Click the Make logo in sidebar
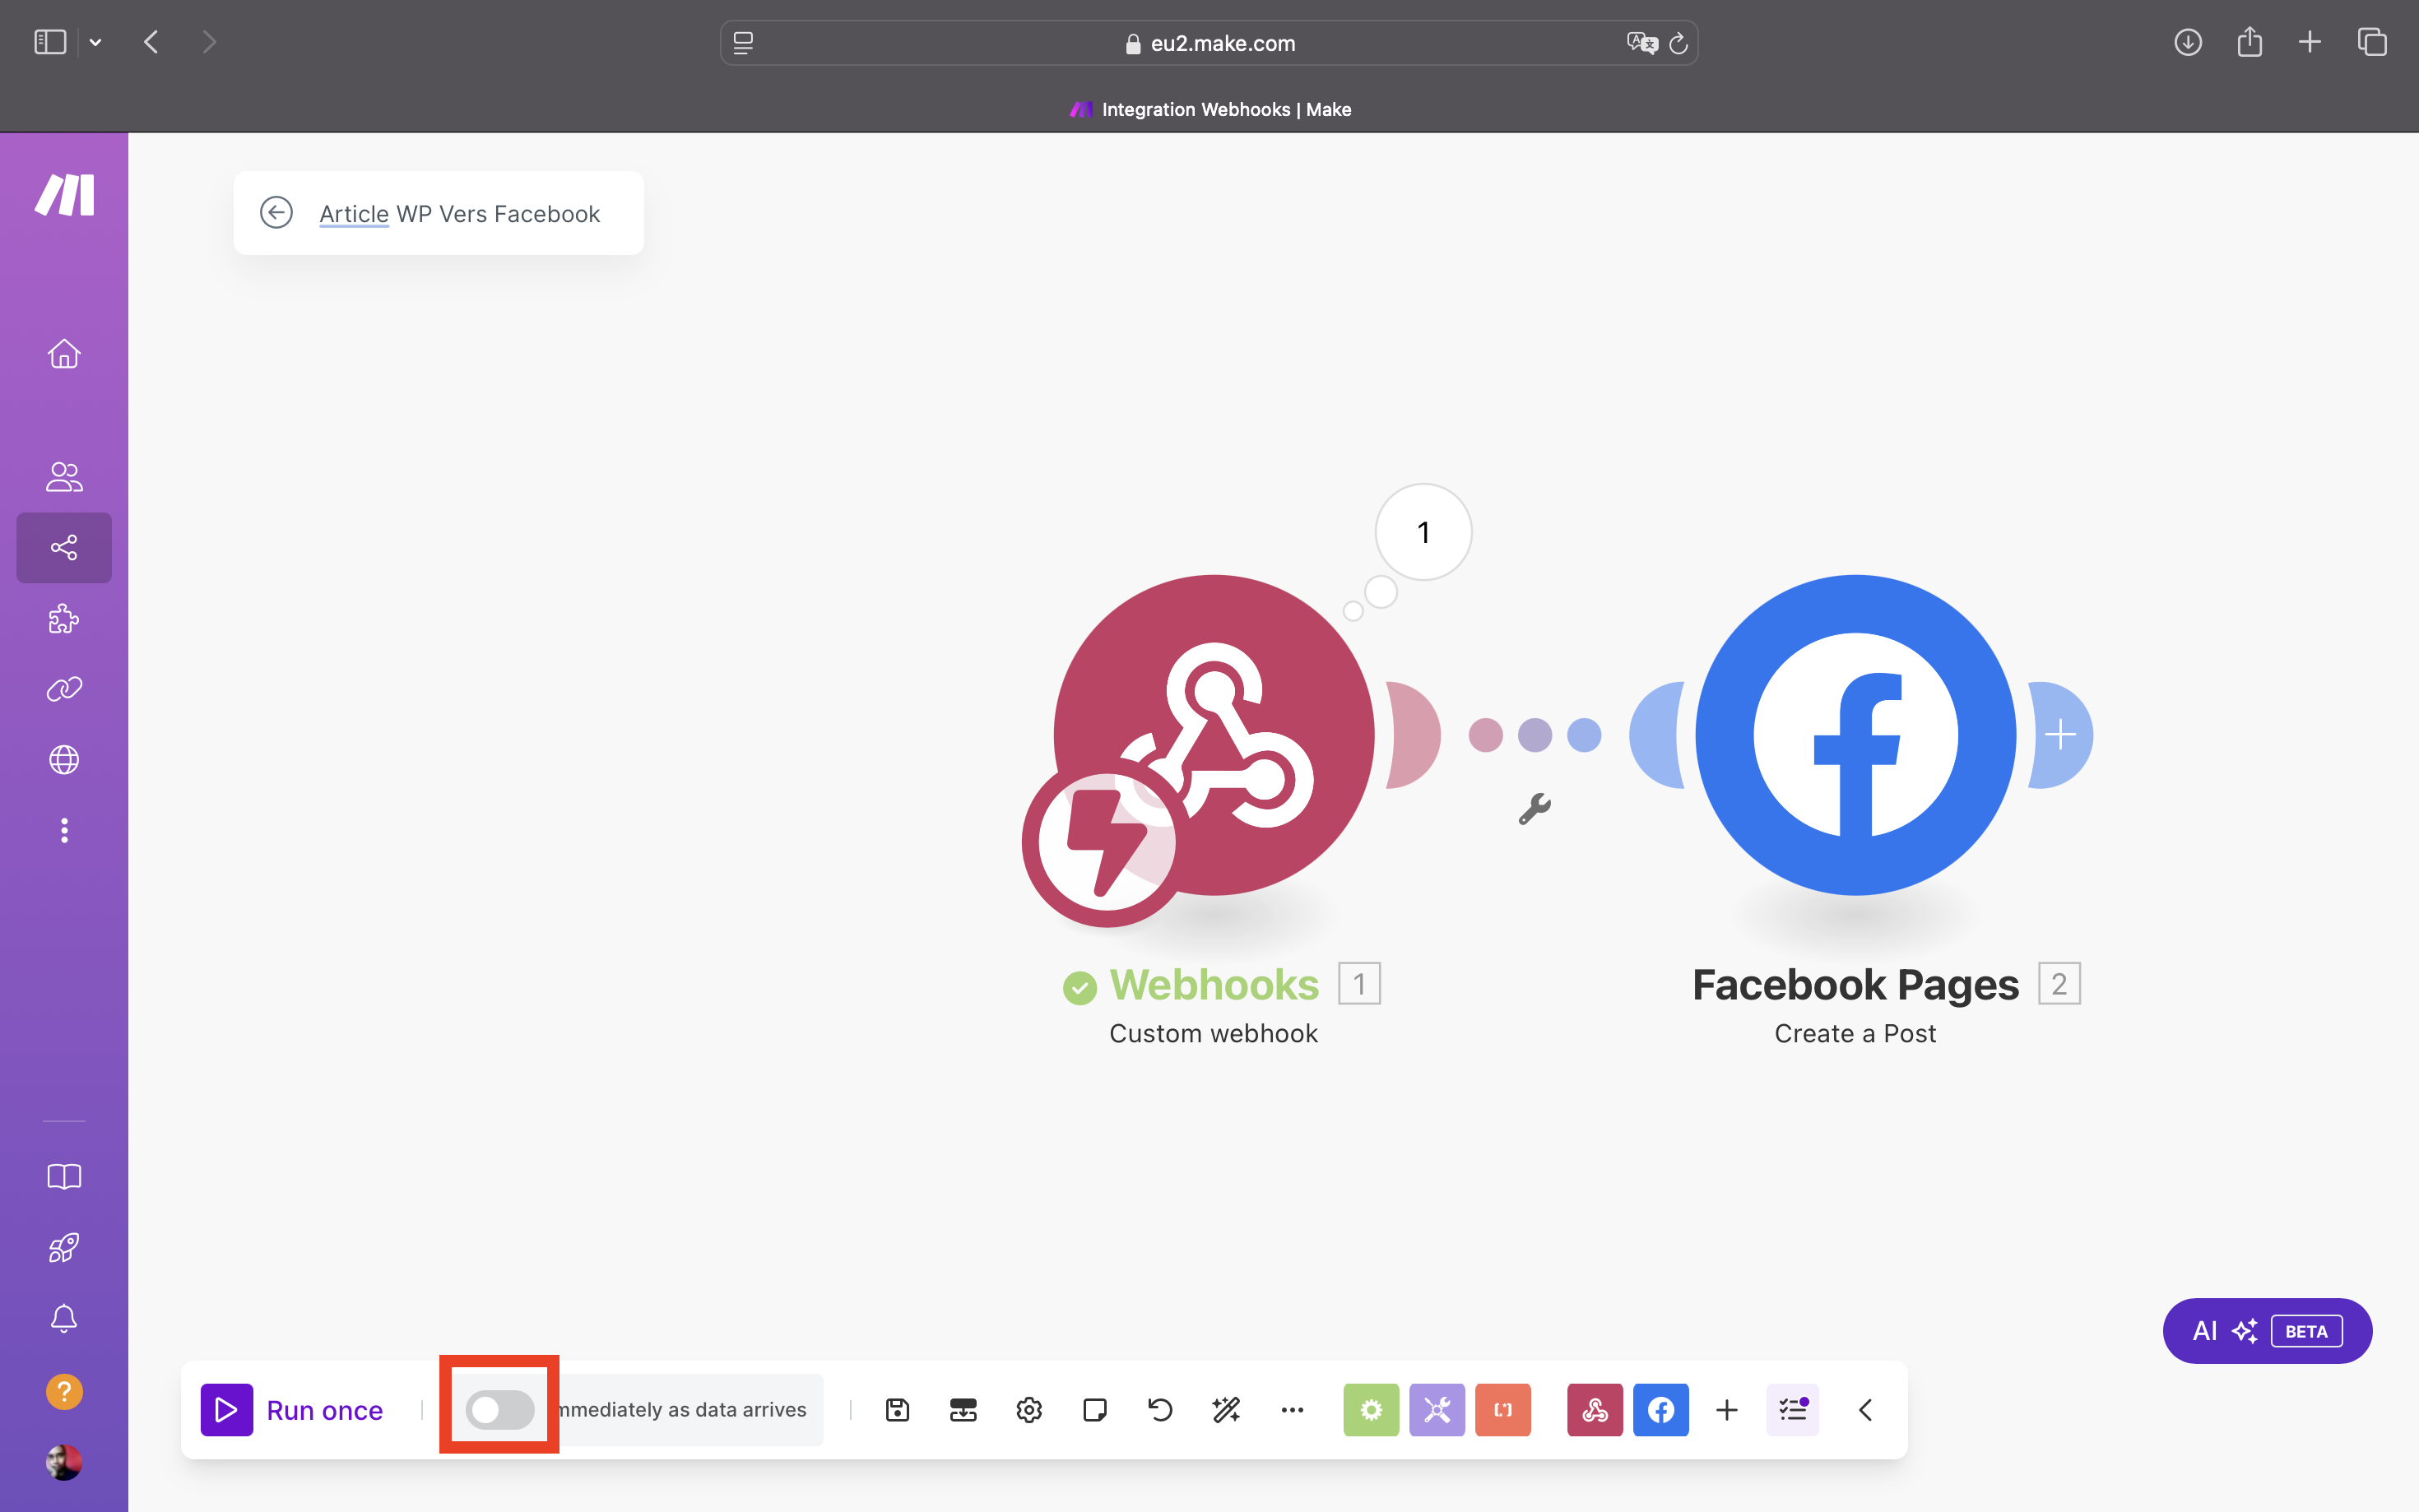Screen dimensions: 2419x1512 point(64,194)
